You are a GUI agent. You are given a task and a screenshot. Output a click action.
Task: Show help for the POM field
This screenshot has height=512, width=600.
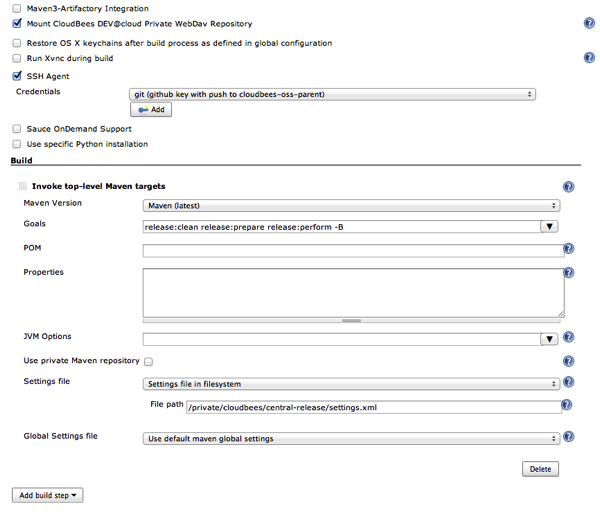(569, 248)
